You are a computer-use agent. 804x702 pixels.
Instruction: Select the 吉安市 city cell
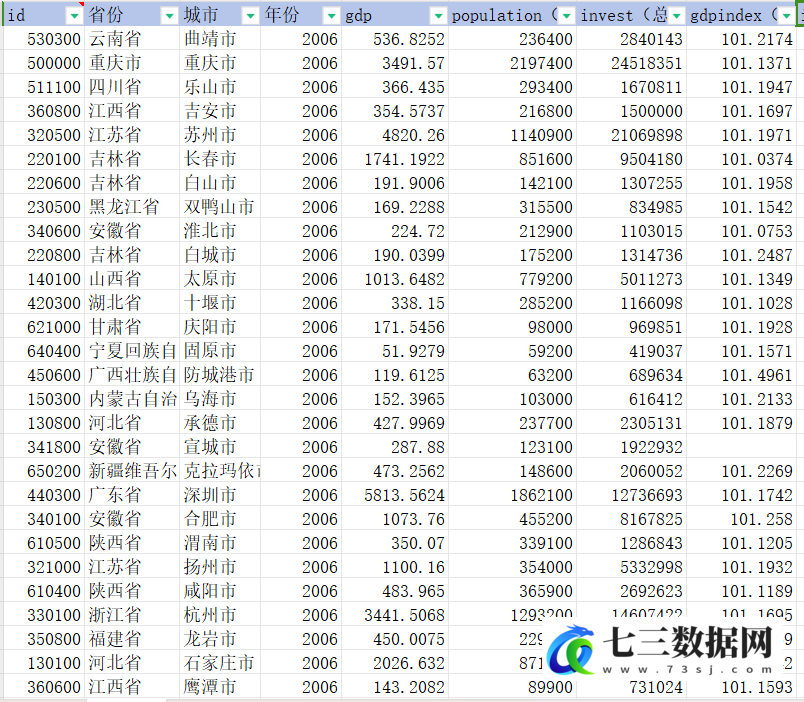220,111
